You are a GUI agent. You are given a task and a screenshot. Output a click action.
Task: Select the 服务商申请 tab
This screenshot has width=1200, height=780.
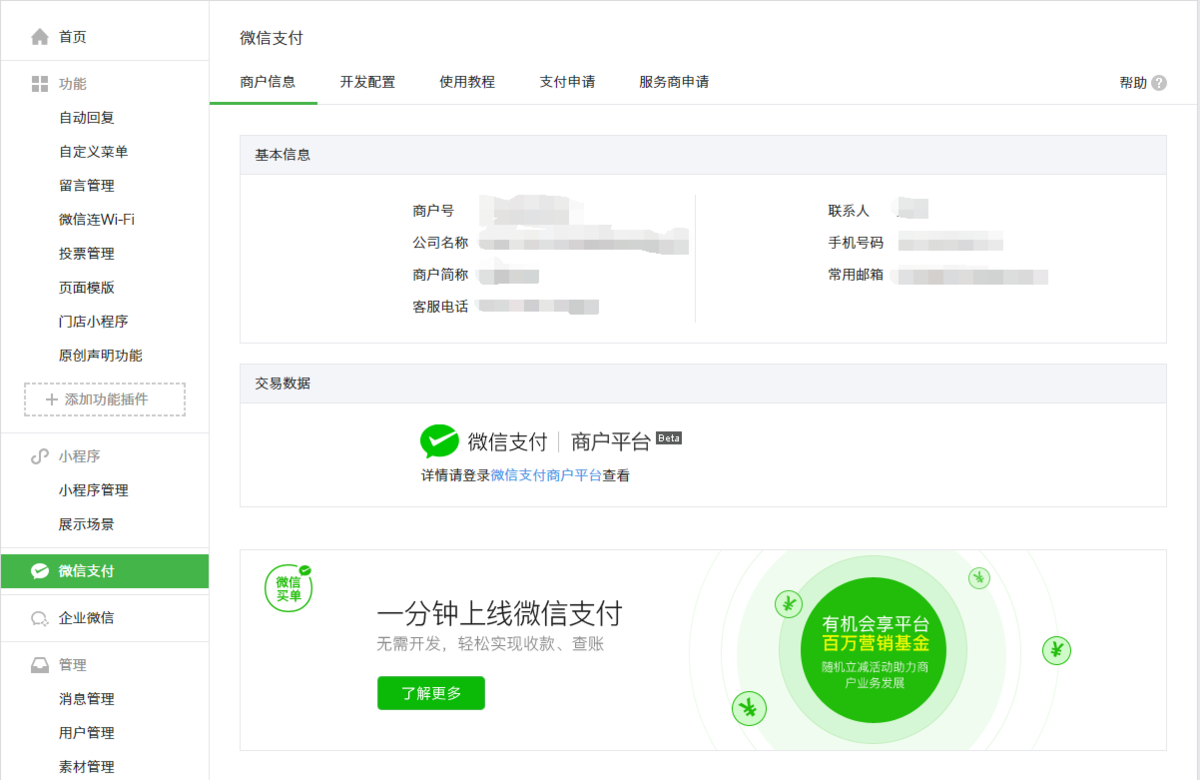click(x=674, y=82)
